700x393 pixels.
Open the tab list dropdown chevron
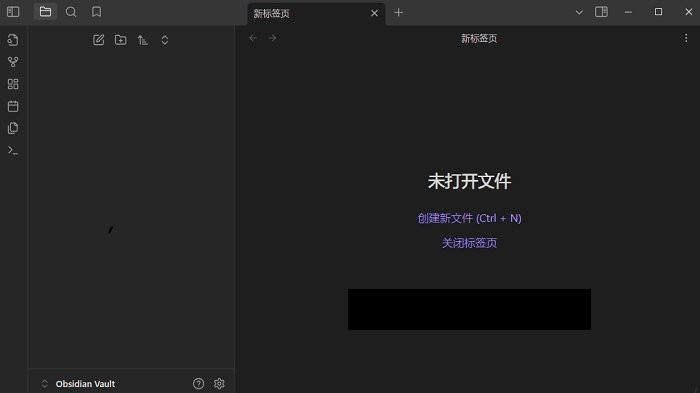[x=579, y=13]
